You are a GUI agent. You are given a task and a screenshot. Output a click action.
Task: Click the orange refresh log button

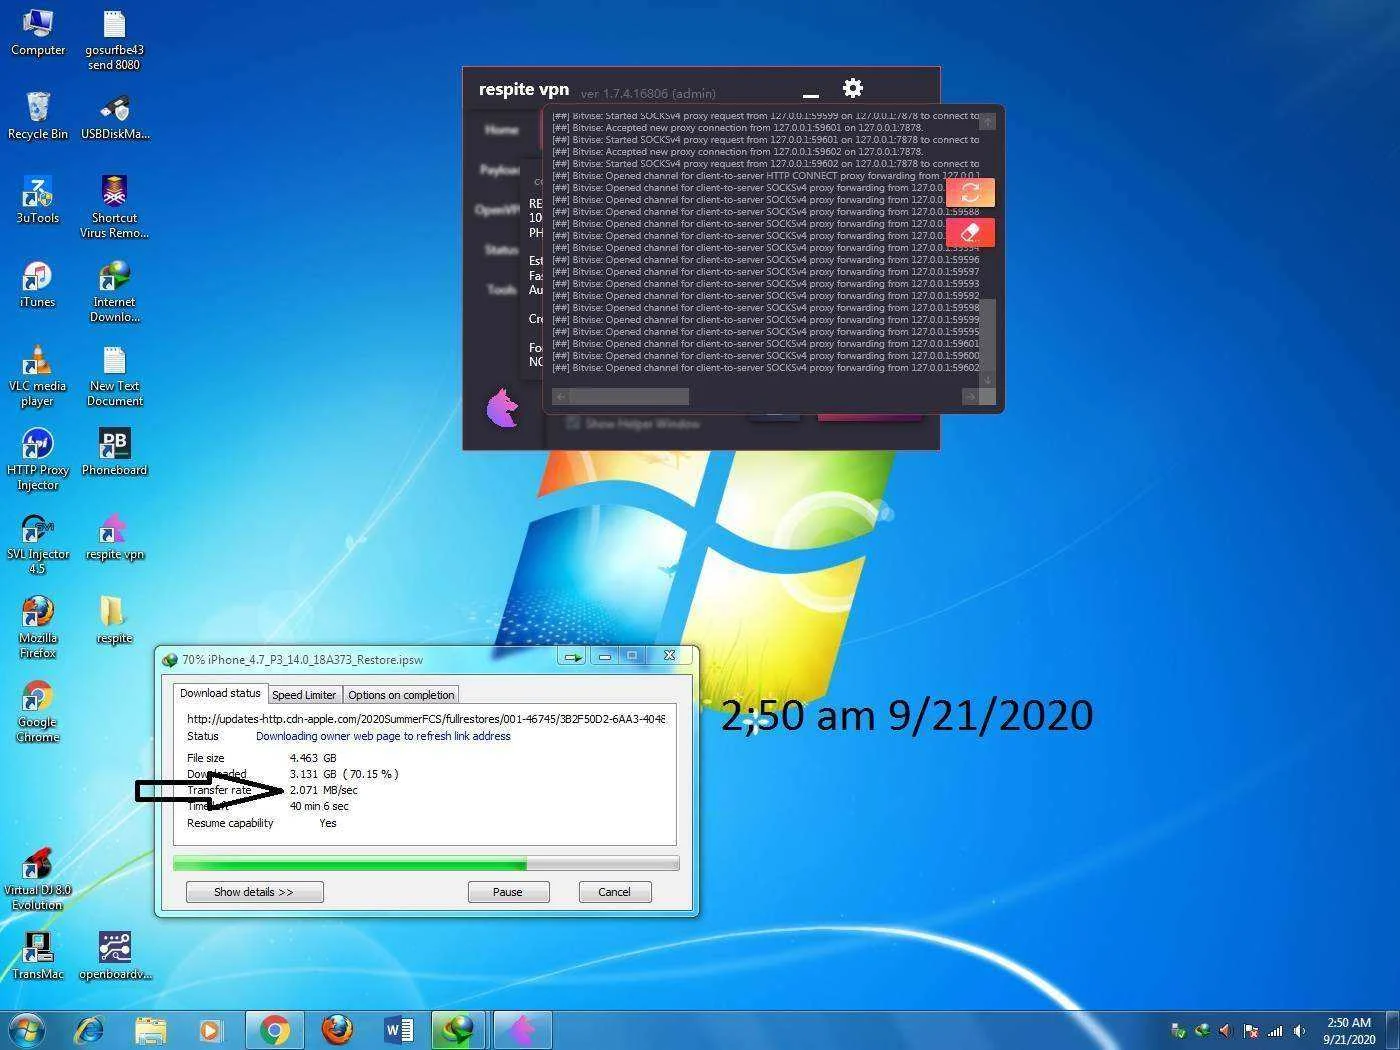(970, 193)
